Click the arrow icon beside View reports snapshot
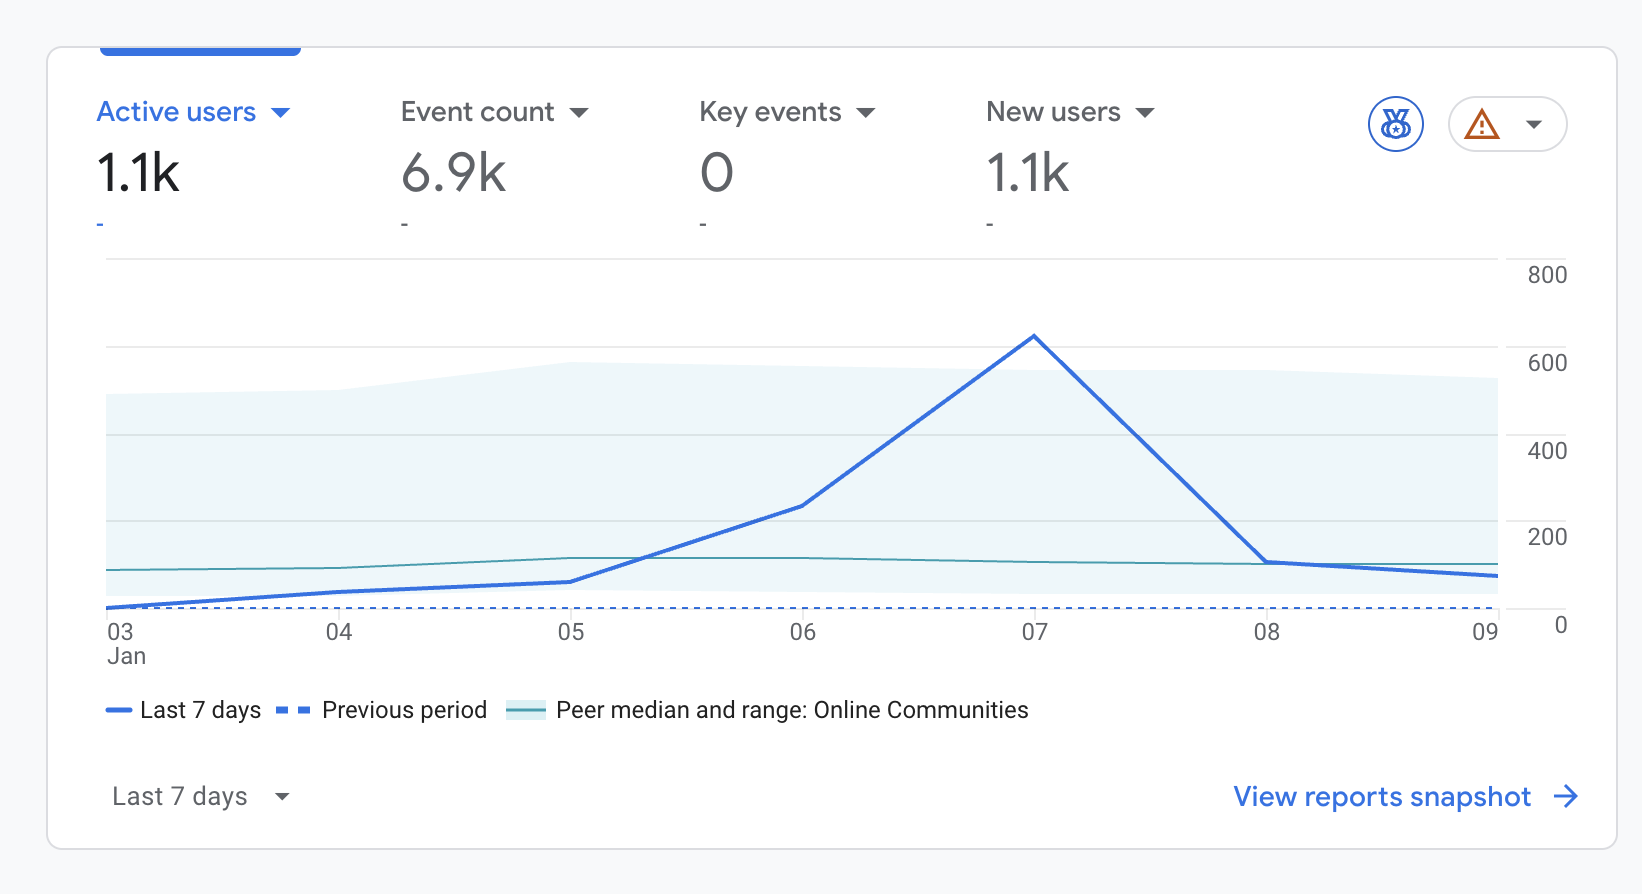Screen dimensions: 1642x894 pyautogui.click(x=1565, y=796)
